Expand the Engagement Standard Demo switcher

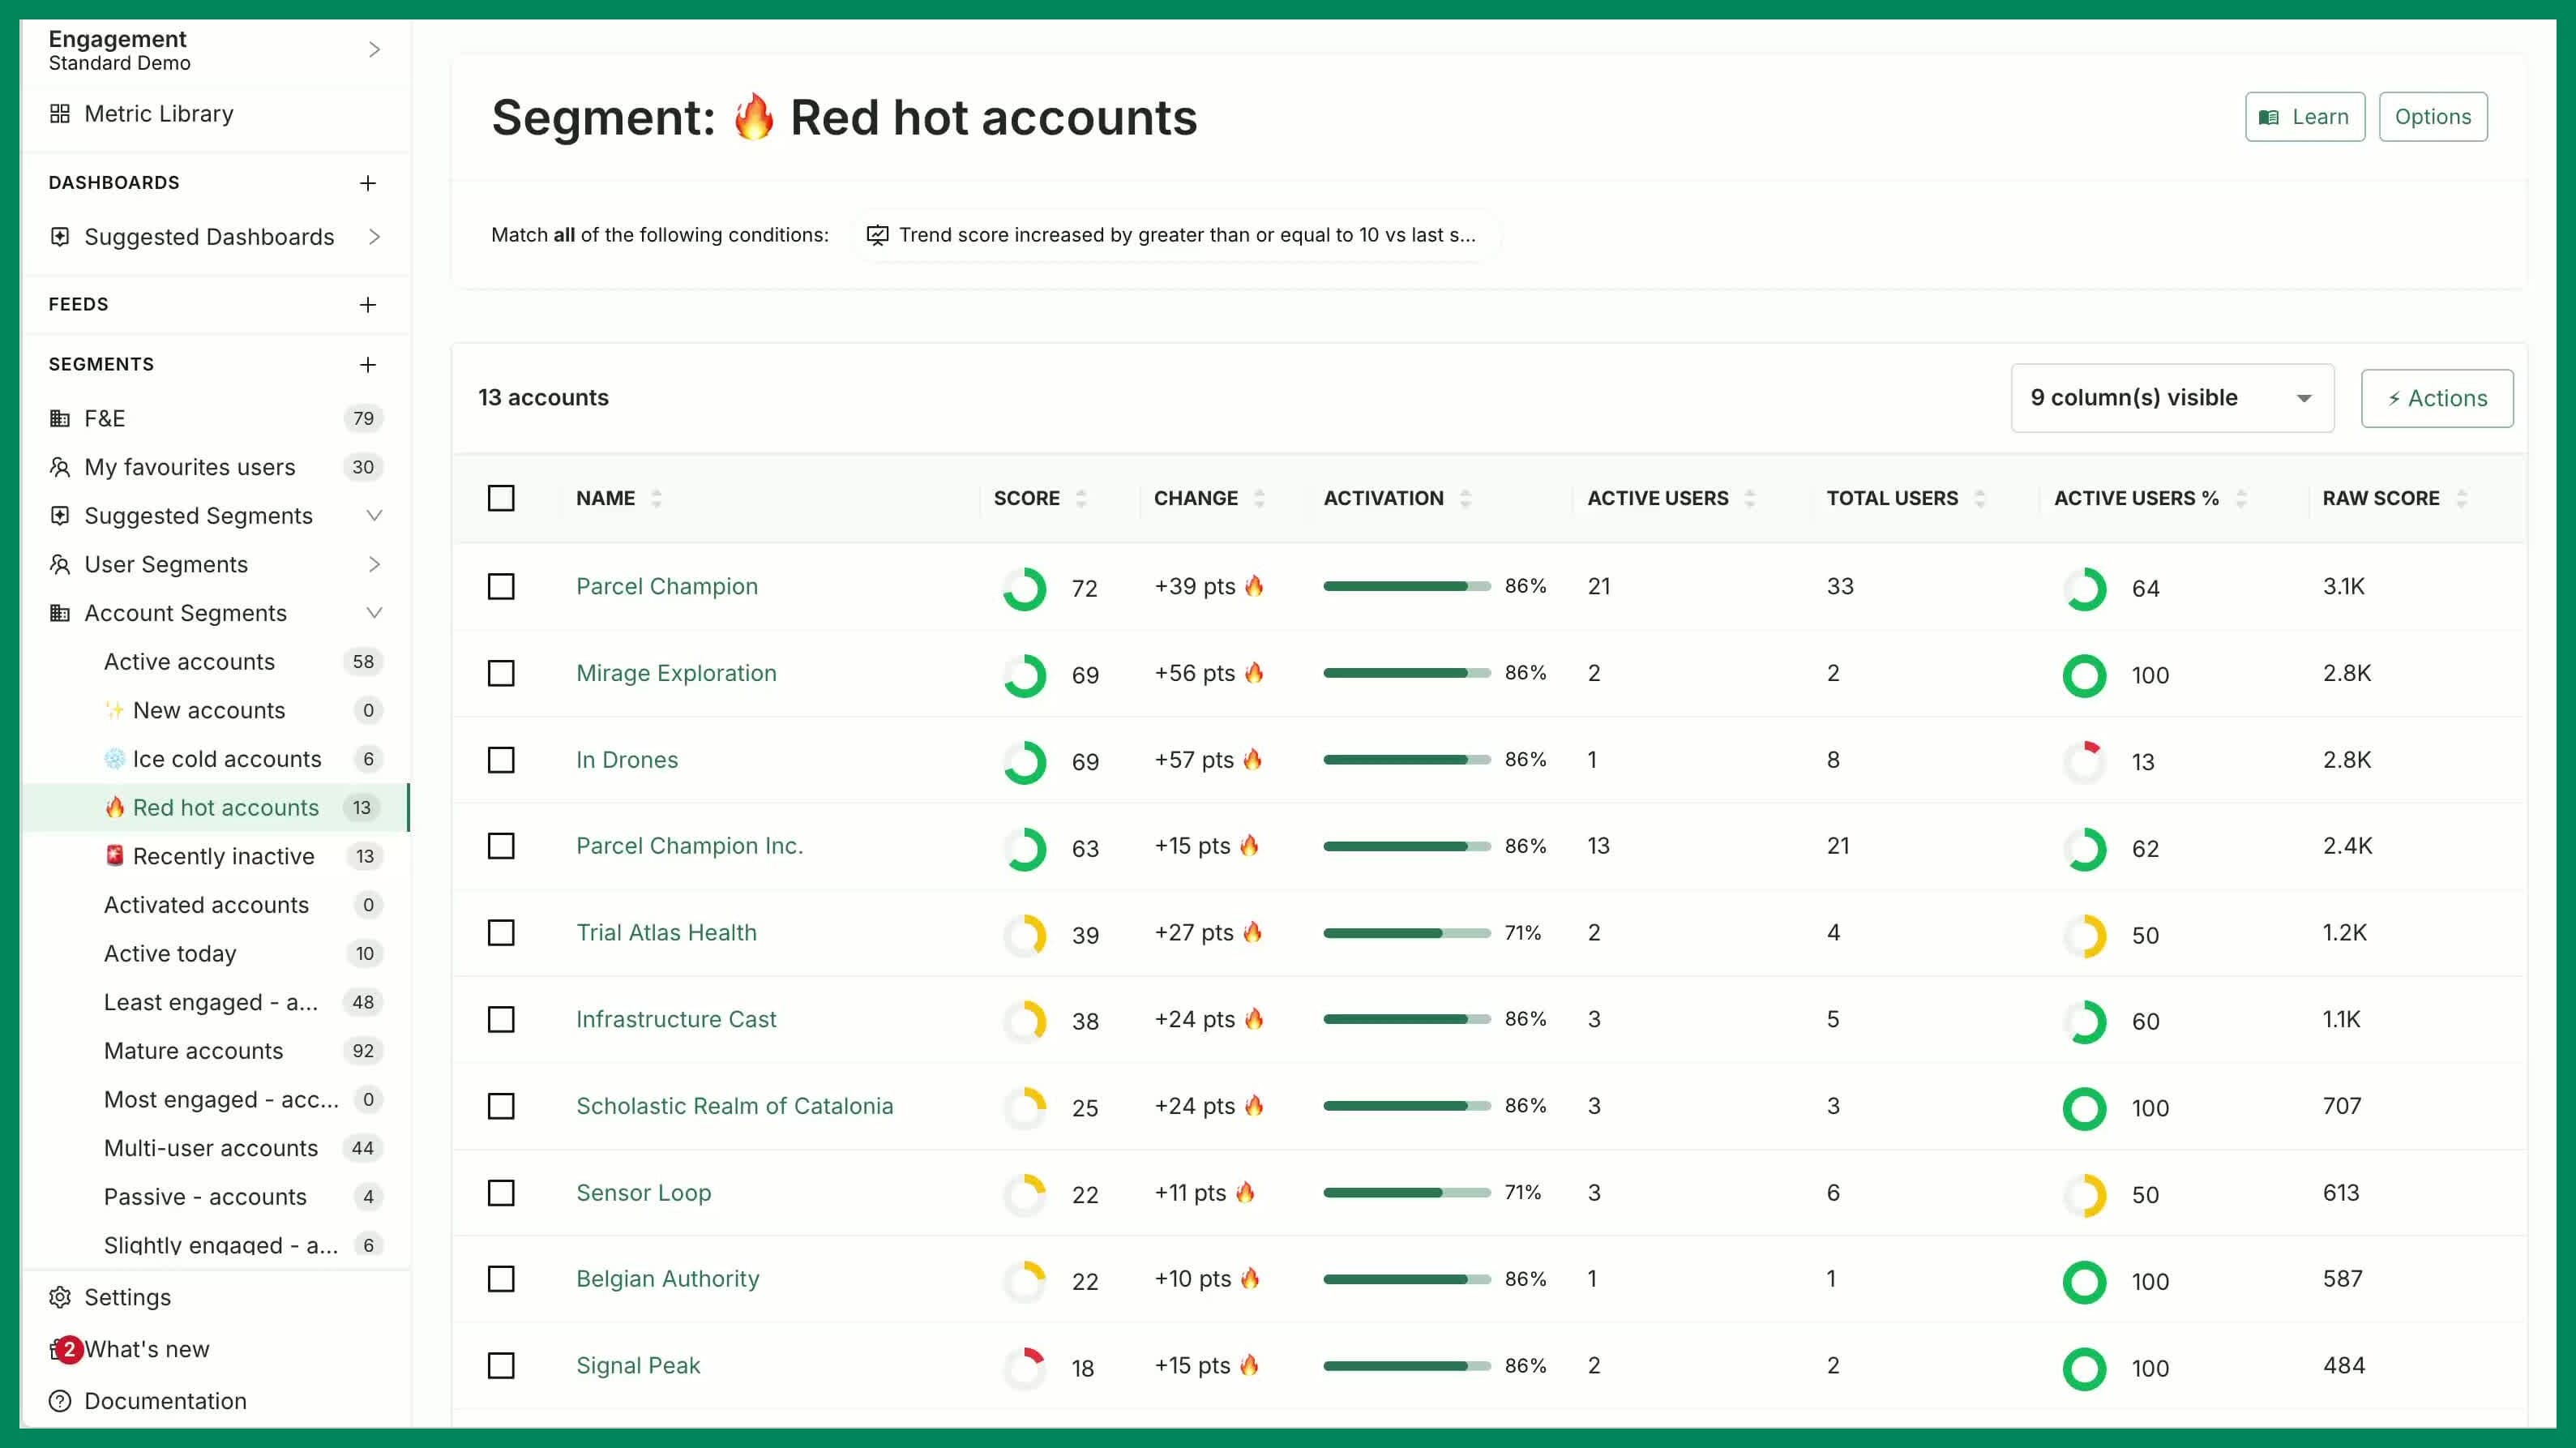click(x=374, y=49)
